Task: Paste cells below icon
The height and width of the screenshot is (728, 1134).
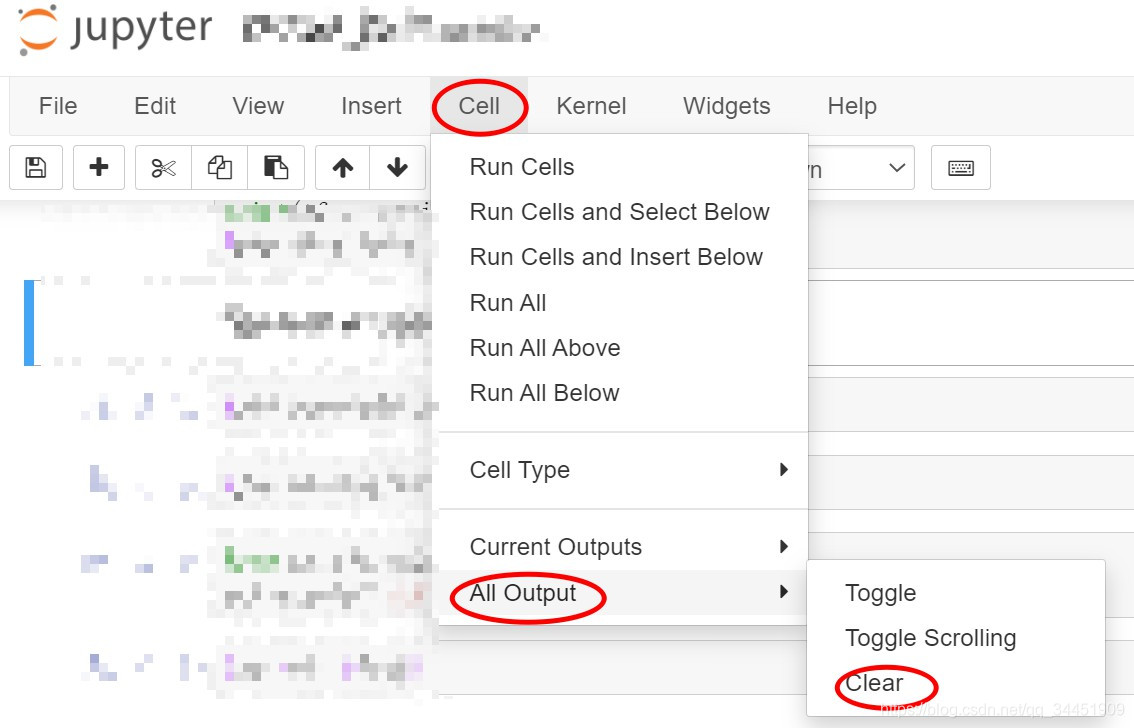Action: [x=276, y=168]
